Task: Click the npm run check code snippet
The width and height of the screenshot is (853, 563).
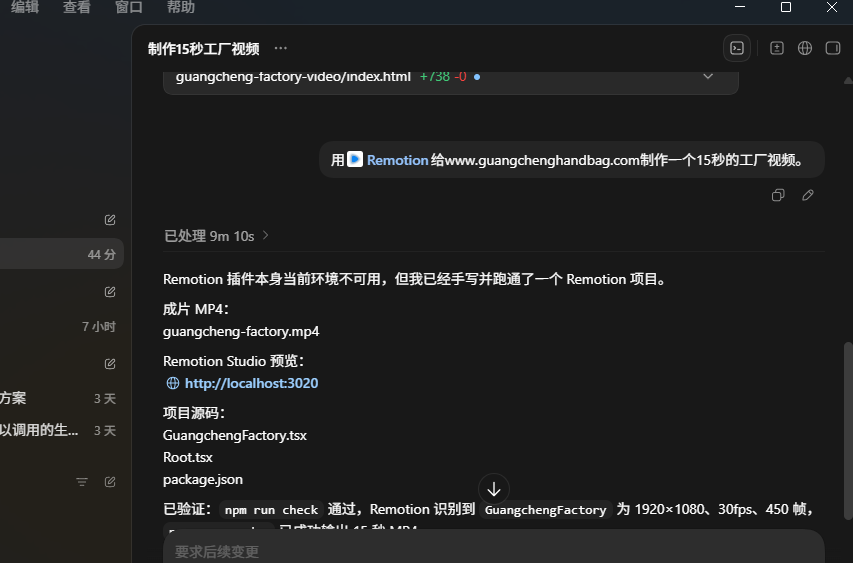Action: 271,510
